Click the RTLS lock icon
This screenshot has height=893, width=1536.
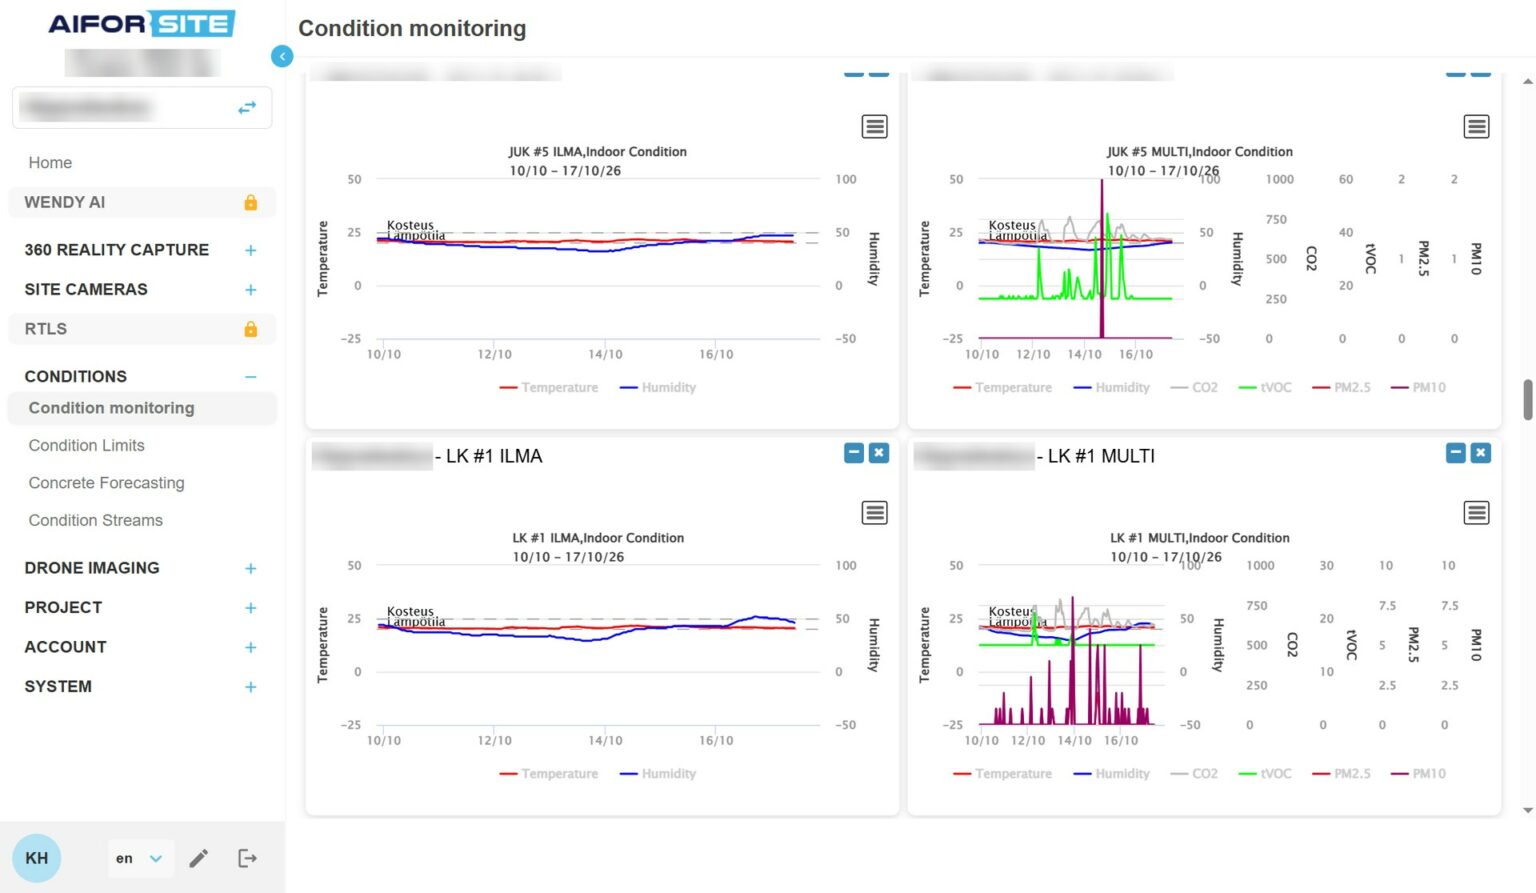(x=251, y=329)
